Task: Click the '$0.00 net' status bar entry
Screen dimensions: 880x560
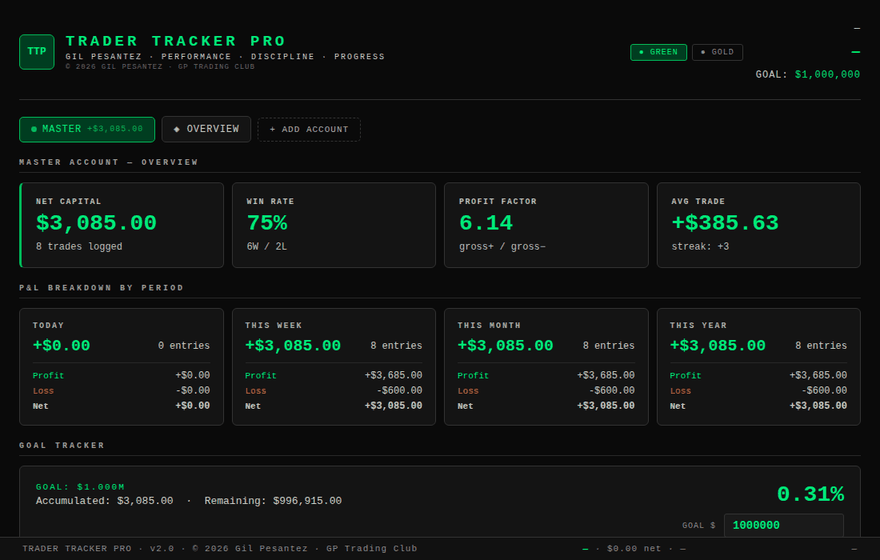Action: pyautogui.click(x=634, y=549)
